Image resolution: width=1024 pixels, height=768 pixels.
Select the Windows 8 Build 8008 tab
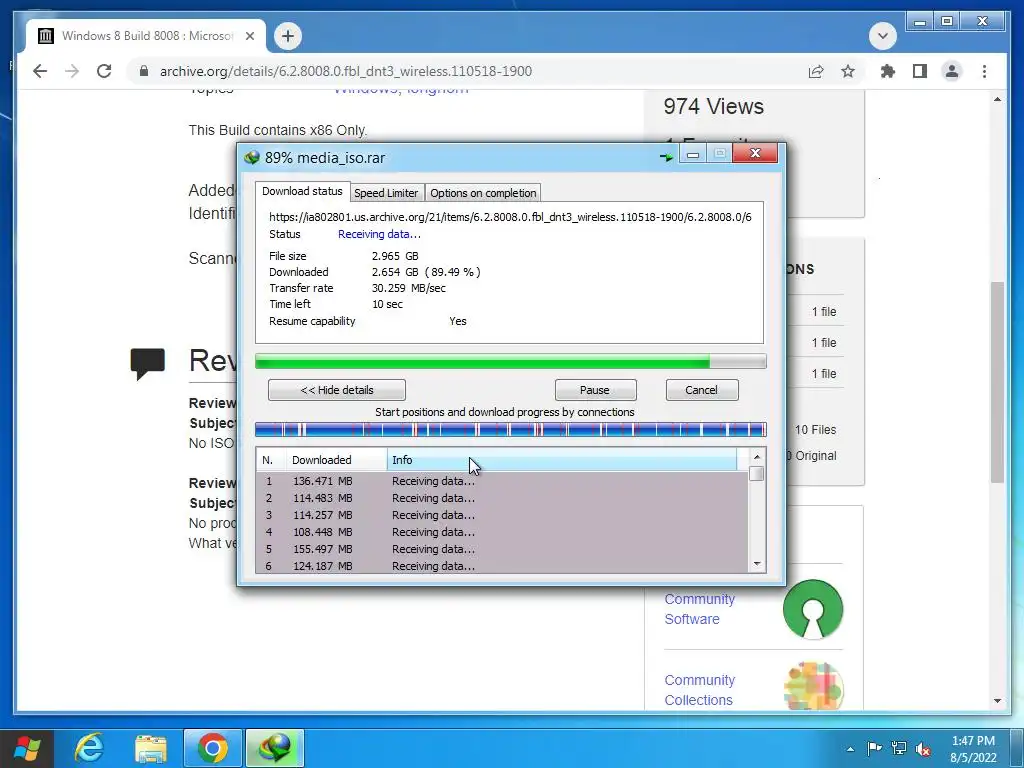(x=146, y=36)
